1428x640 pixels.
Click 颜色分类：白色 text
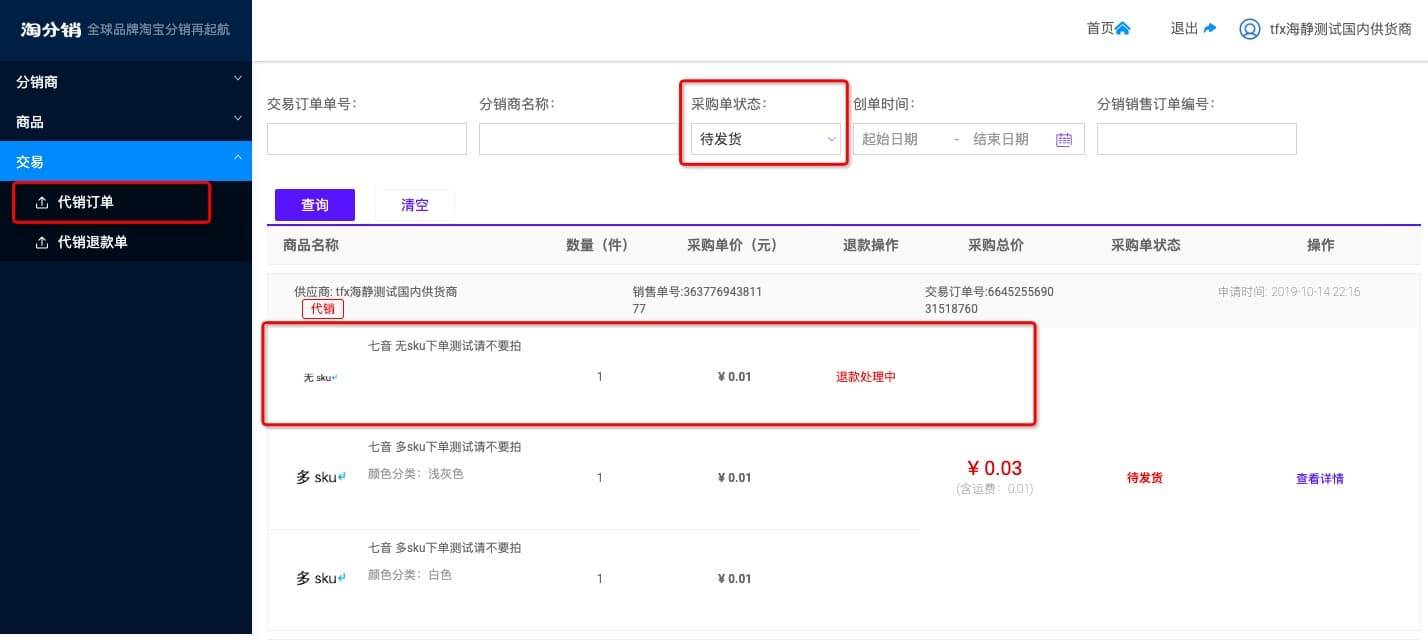(x=410, y=575)
